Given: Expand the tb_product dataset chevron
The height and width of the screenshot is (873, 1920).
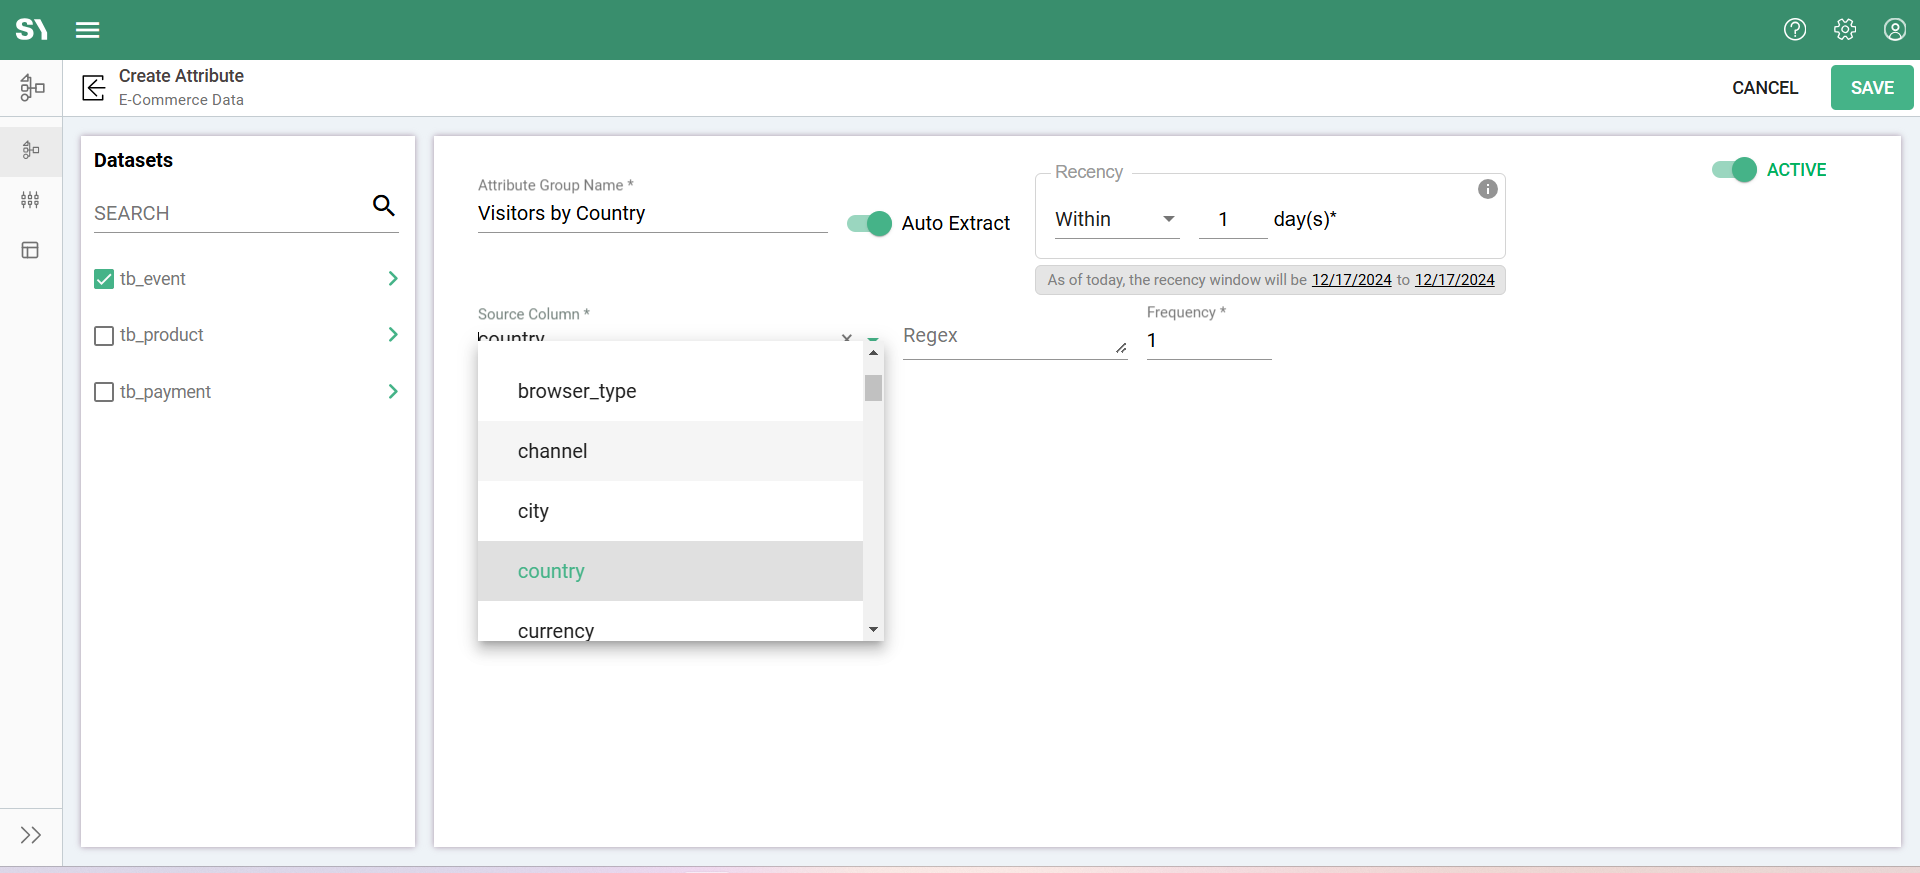Looking at the screenshot, I should coord(393,335).
